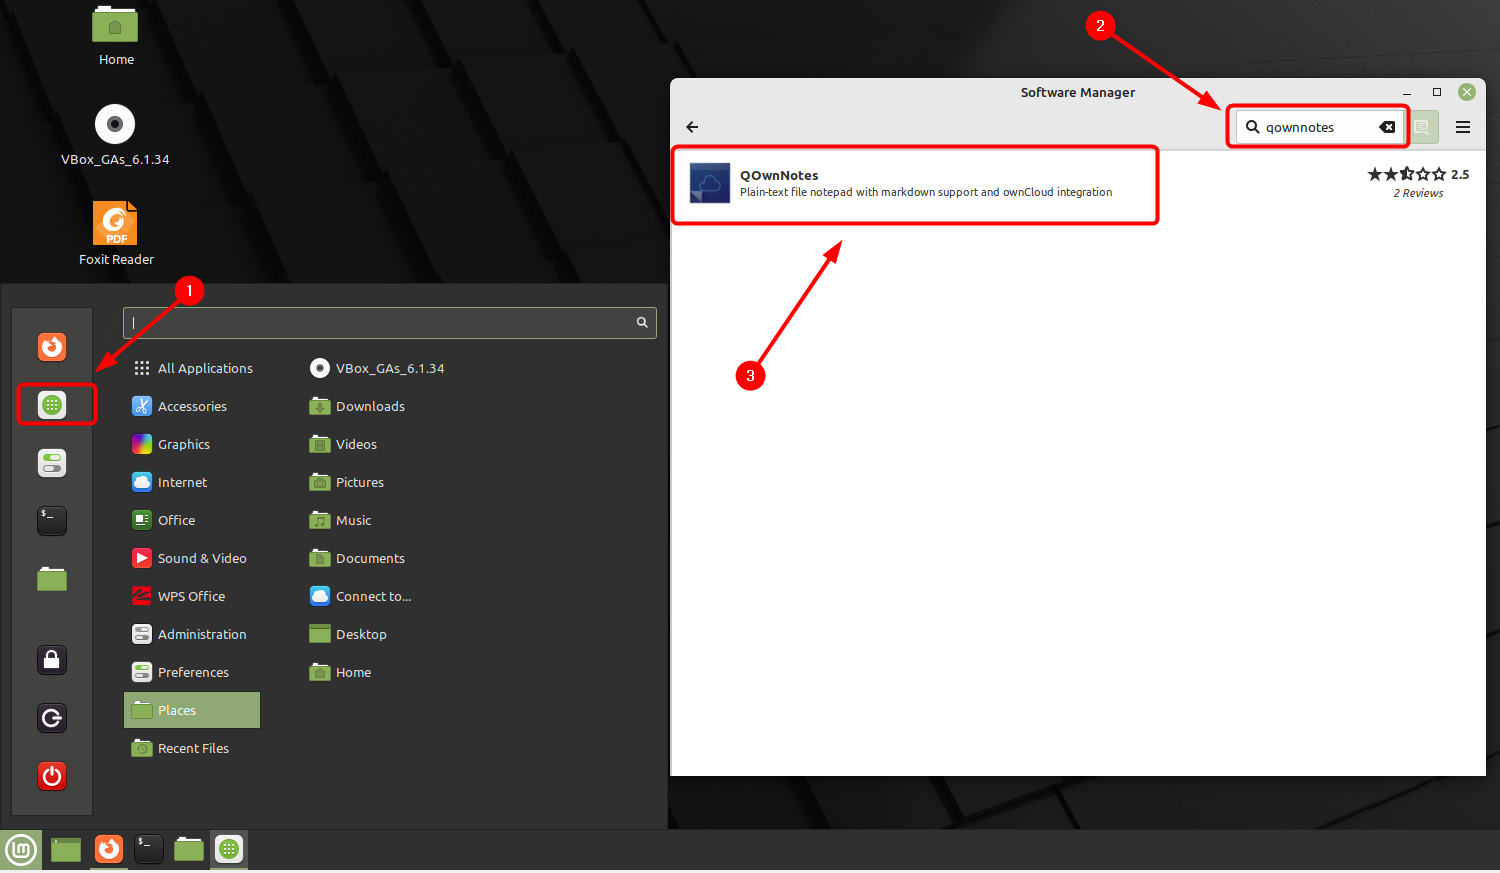The width and height of the screenshot is (1500, 873).
Task: Open VBox_GAs_6.1.34 in Places list
Action: pyautogui.click(x=378, y=368)
